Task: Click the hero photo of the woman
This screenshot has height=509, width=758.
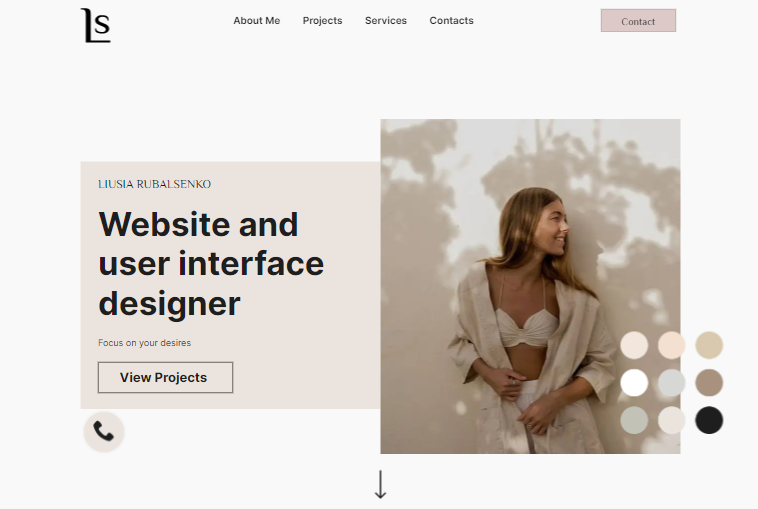Action: 530,287
